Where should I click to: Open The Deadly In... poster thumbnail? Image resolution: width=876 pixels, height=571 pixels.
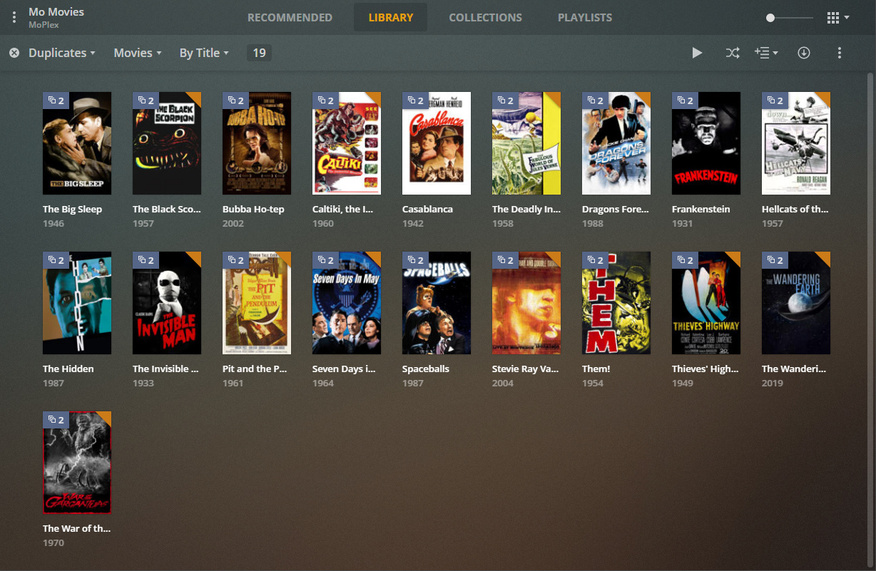pyautogui.click(x=526, y=144)
